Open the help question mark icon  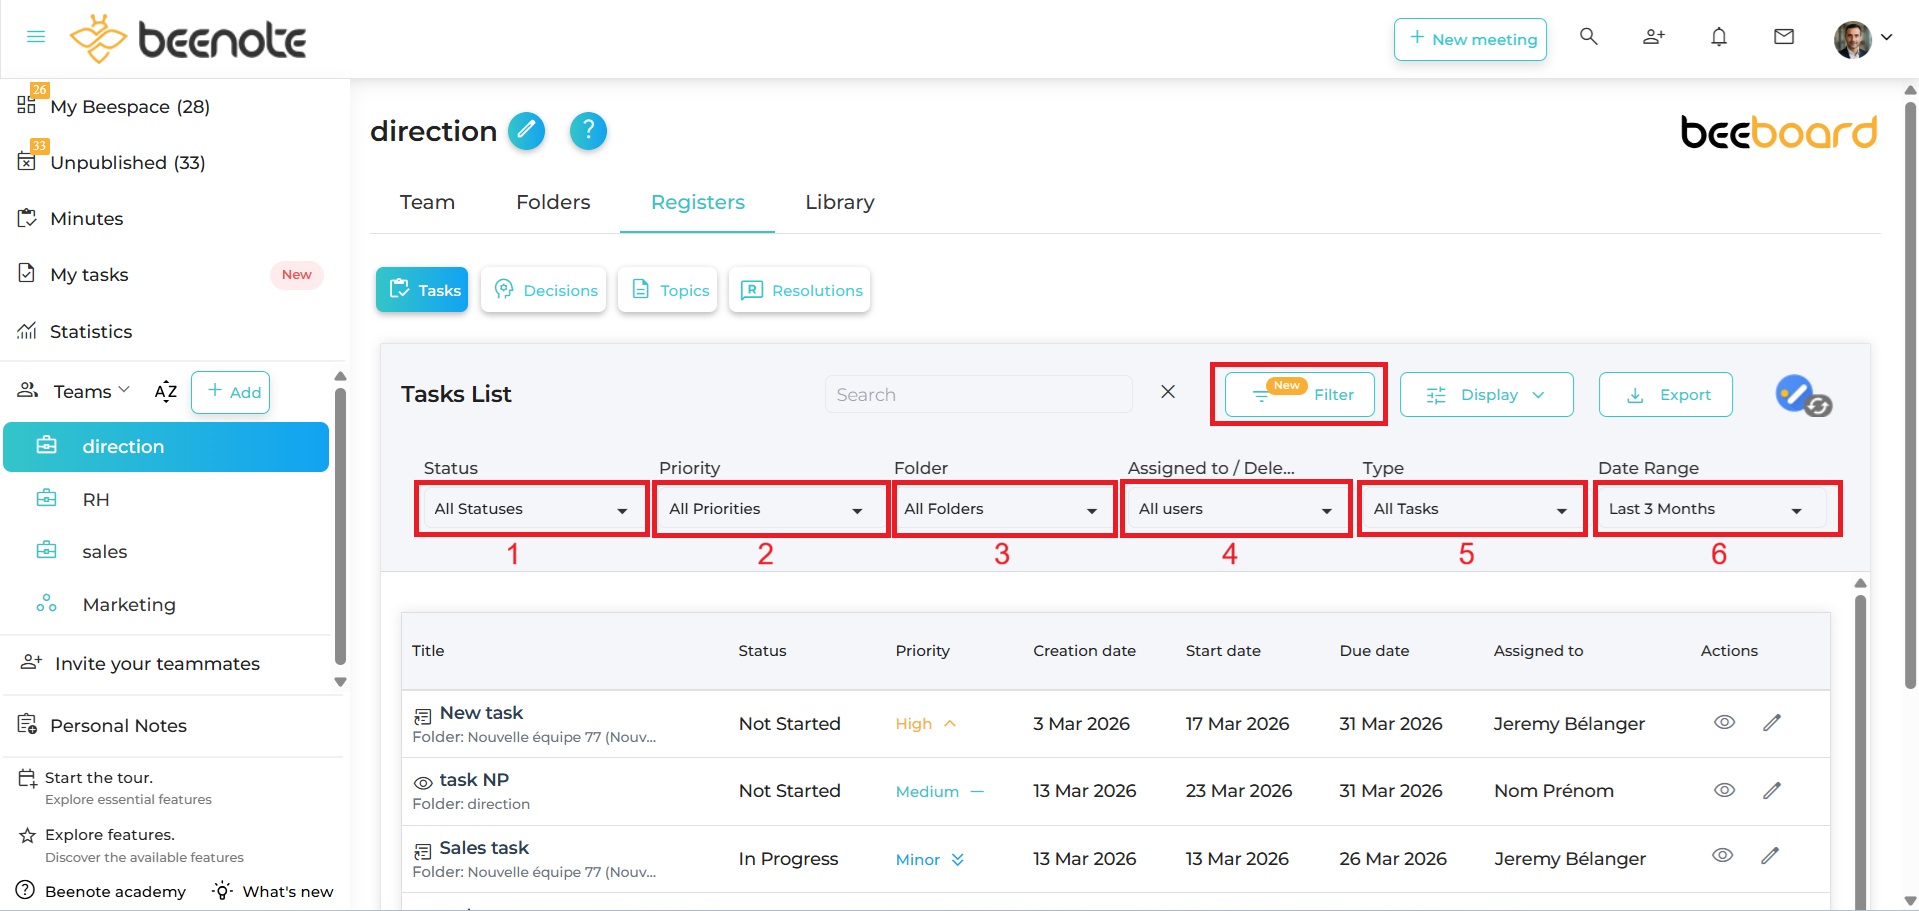tap(589, 131)
